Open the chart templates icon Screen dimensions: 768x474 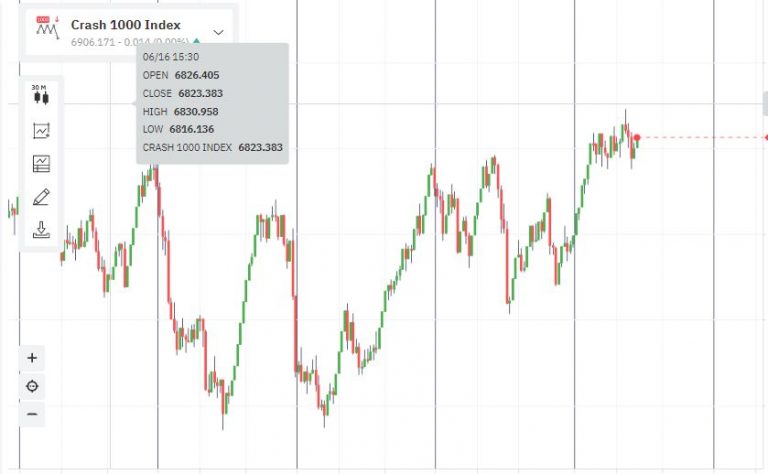pyautogui.click(x=41, y=163)
